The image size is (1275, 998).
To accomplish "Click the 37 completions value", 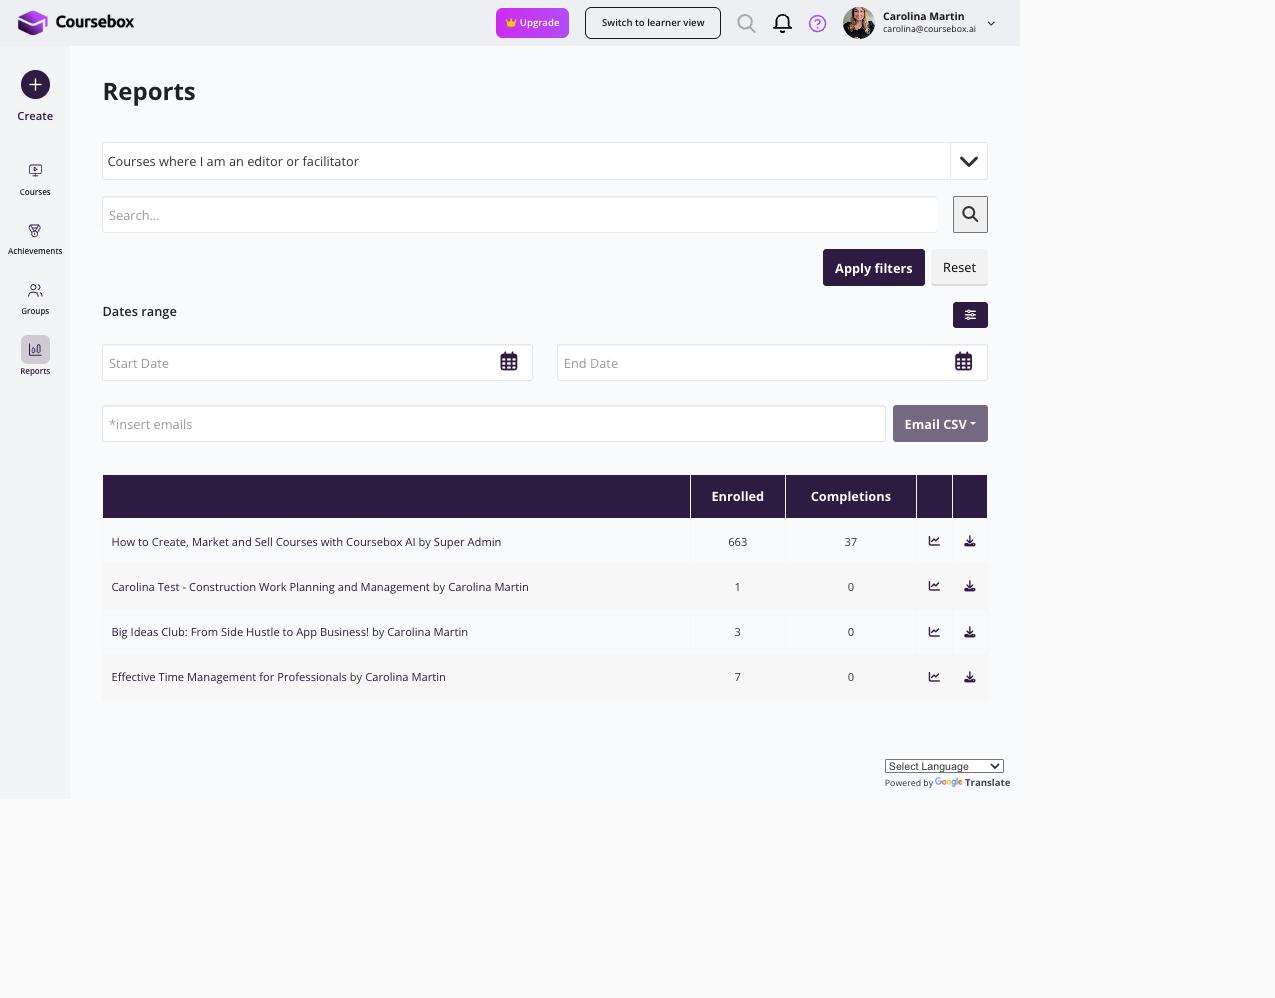I will [851, 542].
